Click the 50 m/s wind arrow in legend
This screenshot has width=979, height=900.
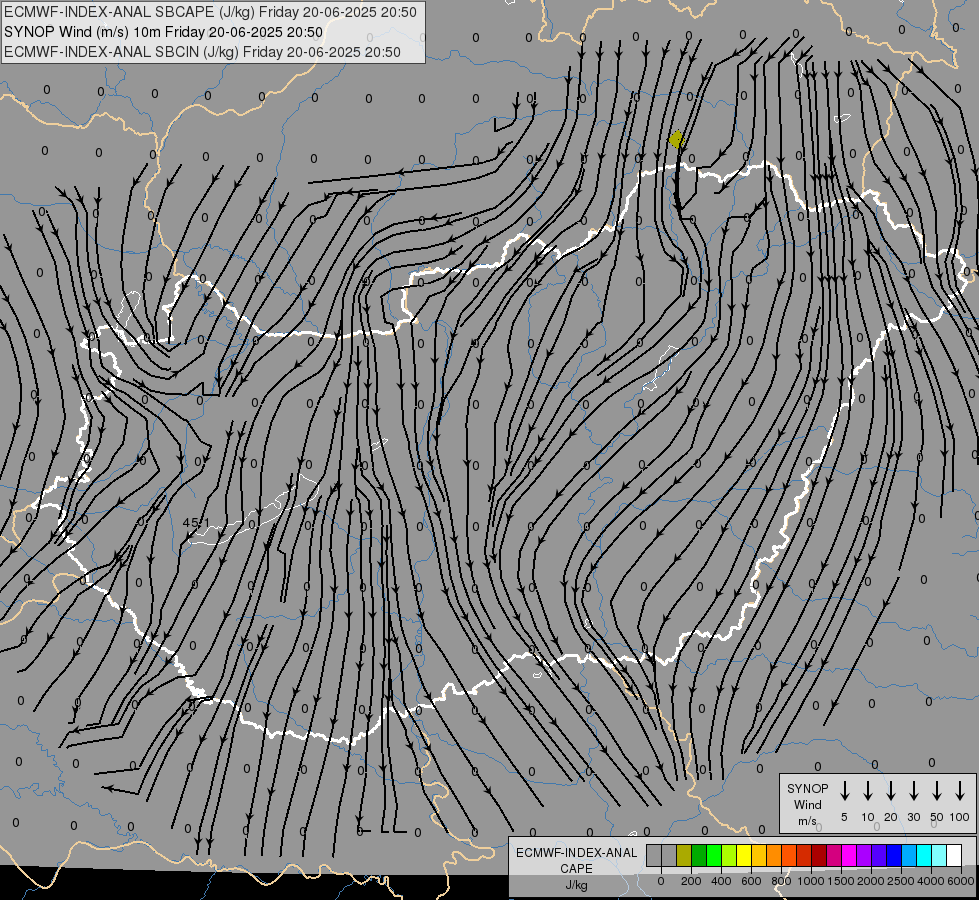coord(937,791)
